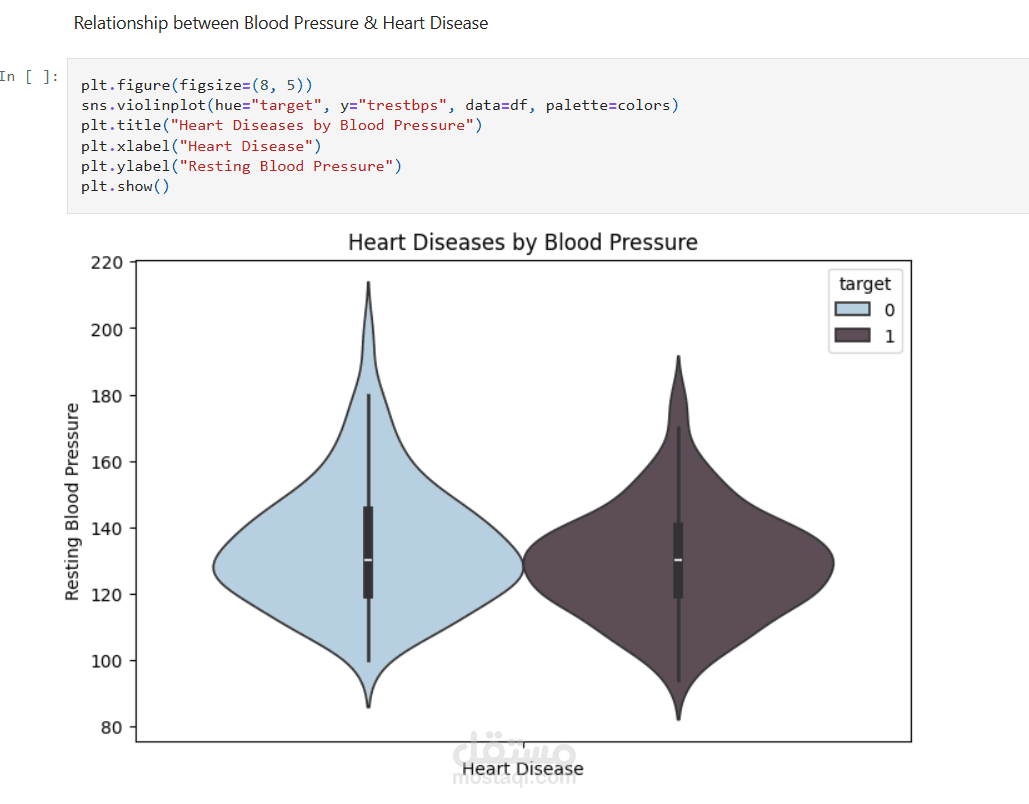1029x804 pixels.
Task: Click the 80 tick label on y-axis
Action: pyautogui.click(x=111, y=727)
